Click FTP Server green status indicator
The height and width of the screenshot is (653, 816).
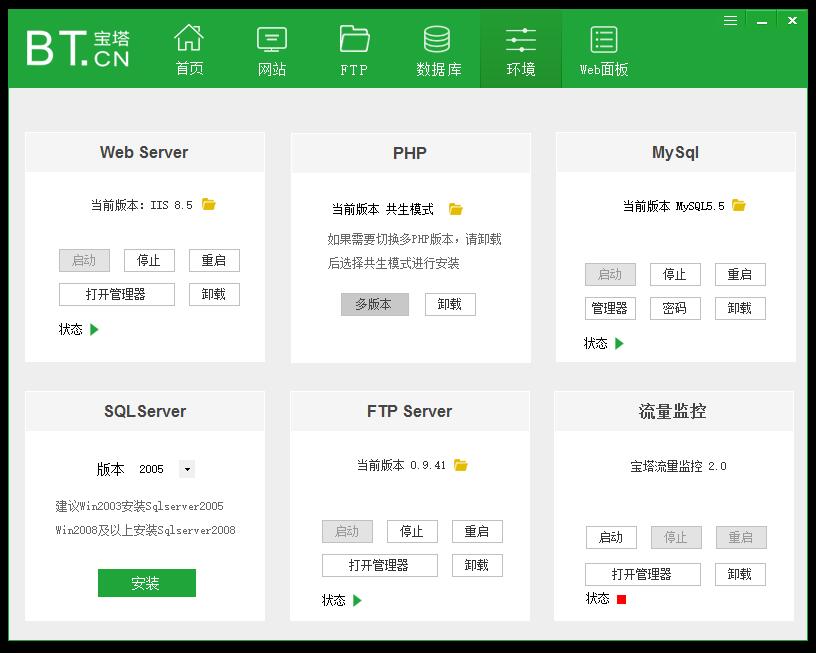(357, 600)
